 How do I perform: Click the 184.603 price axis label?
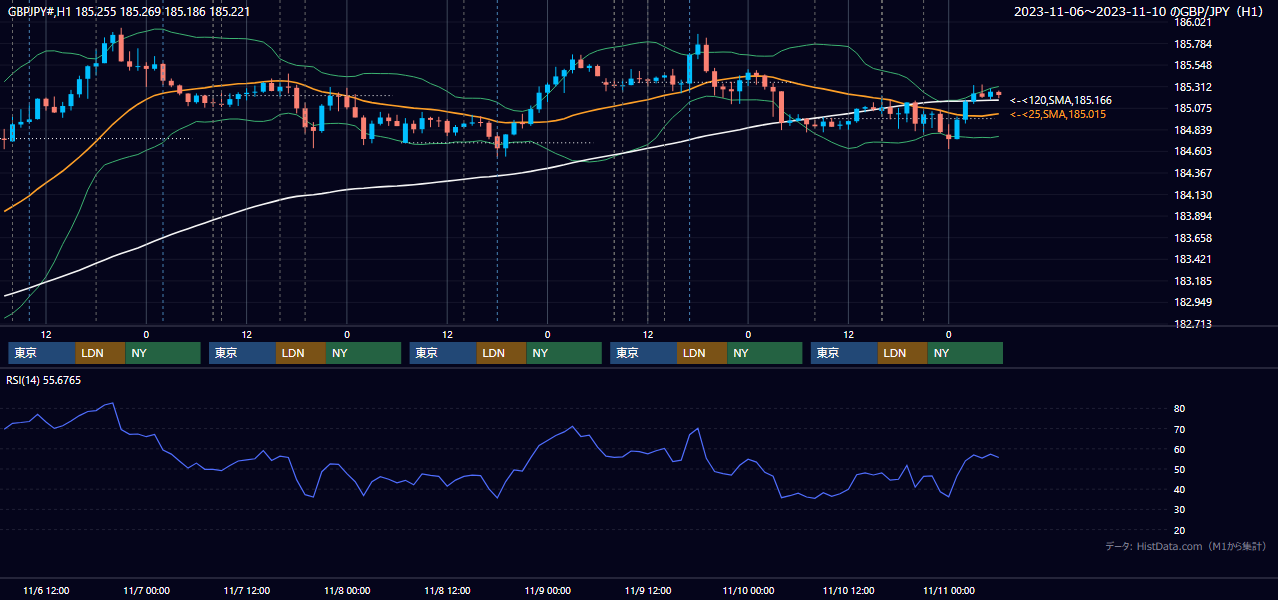coord(1192,151)
